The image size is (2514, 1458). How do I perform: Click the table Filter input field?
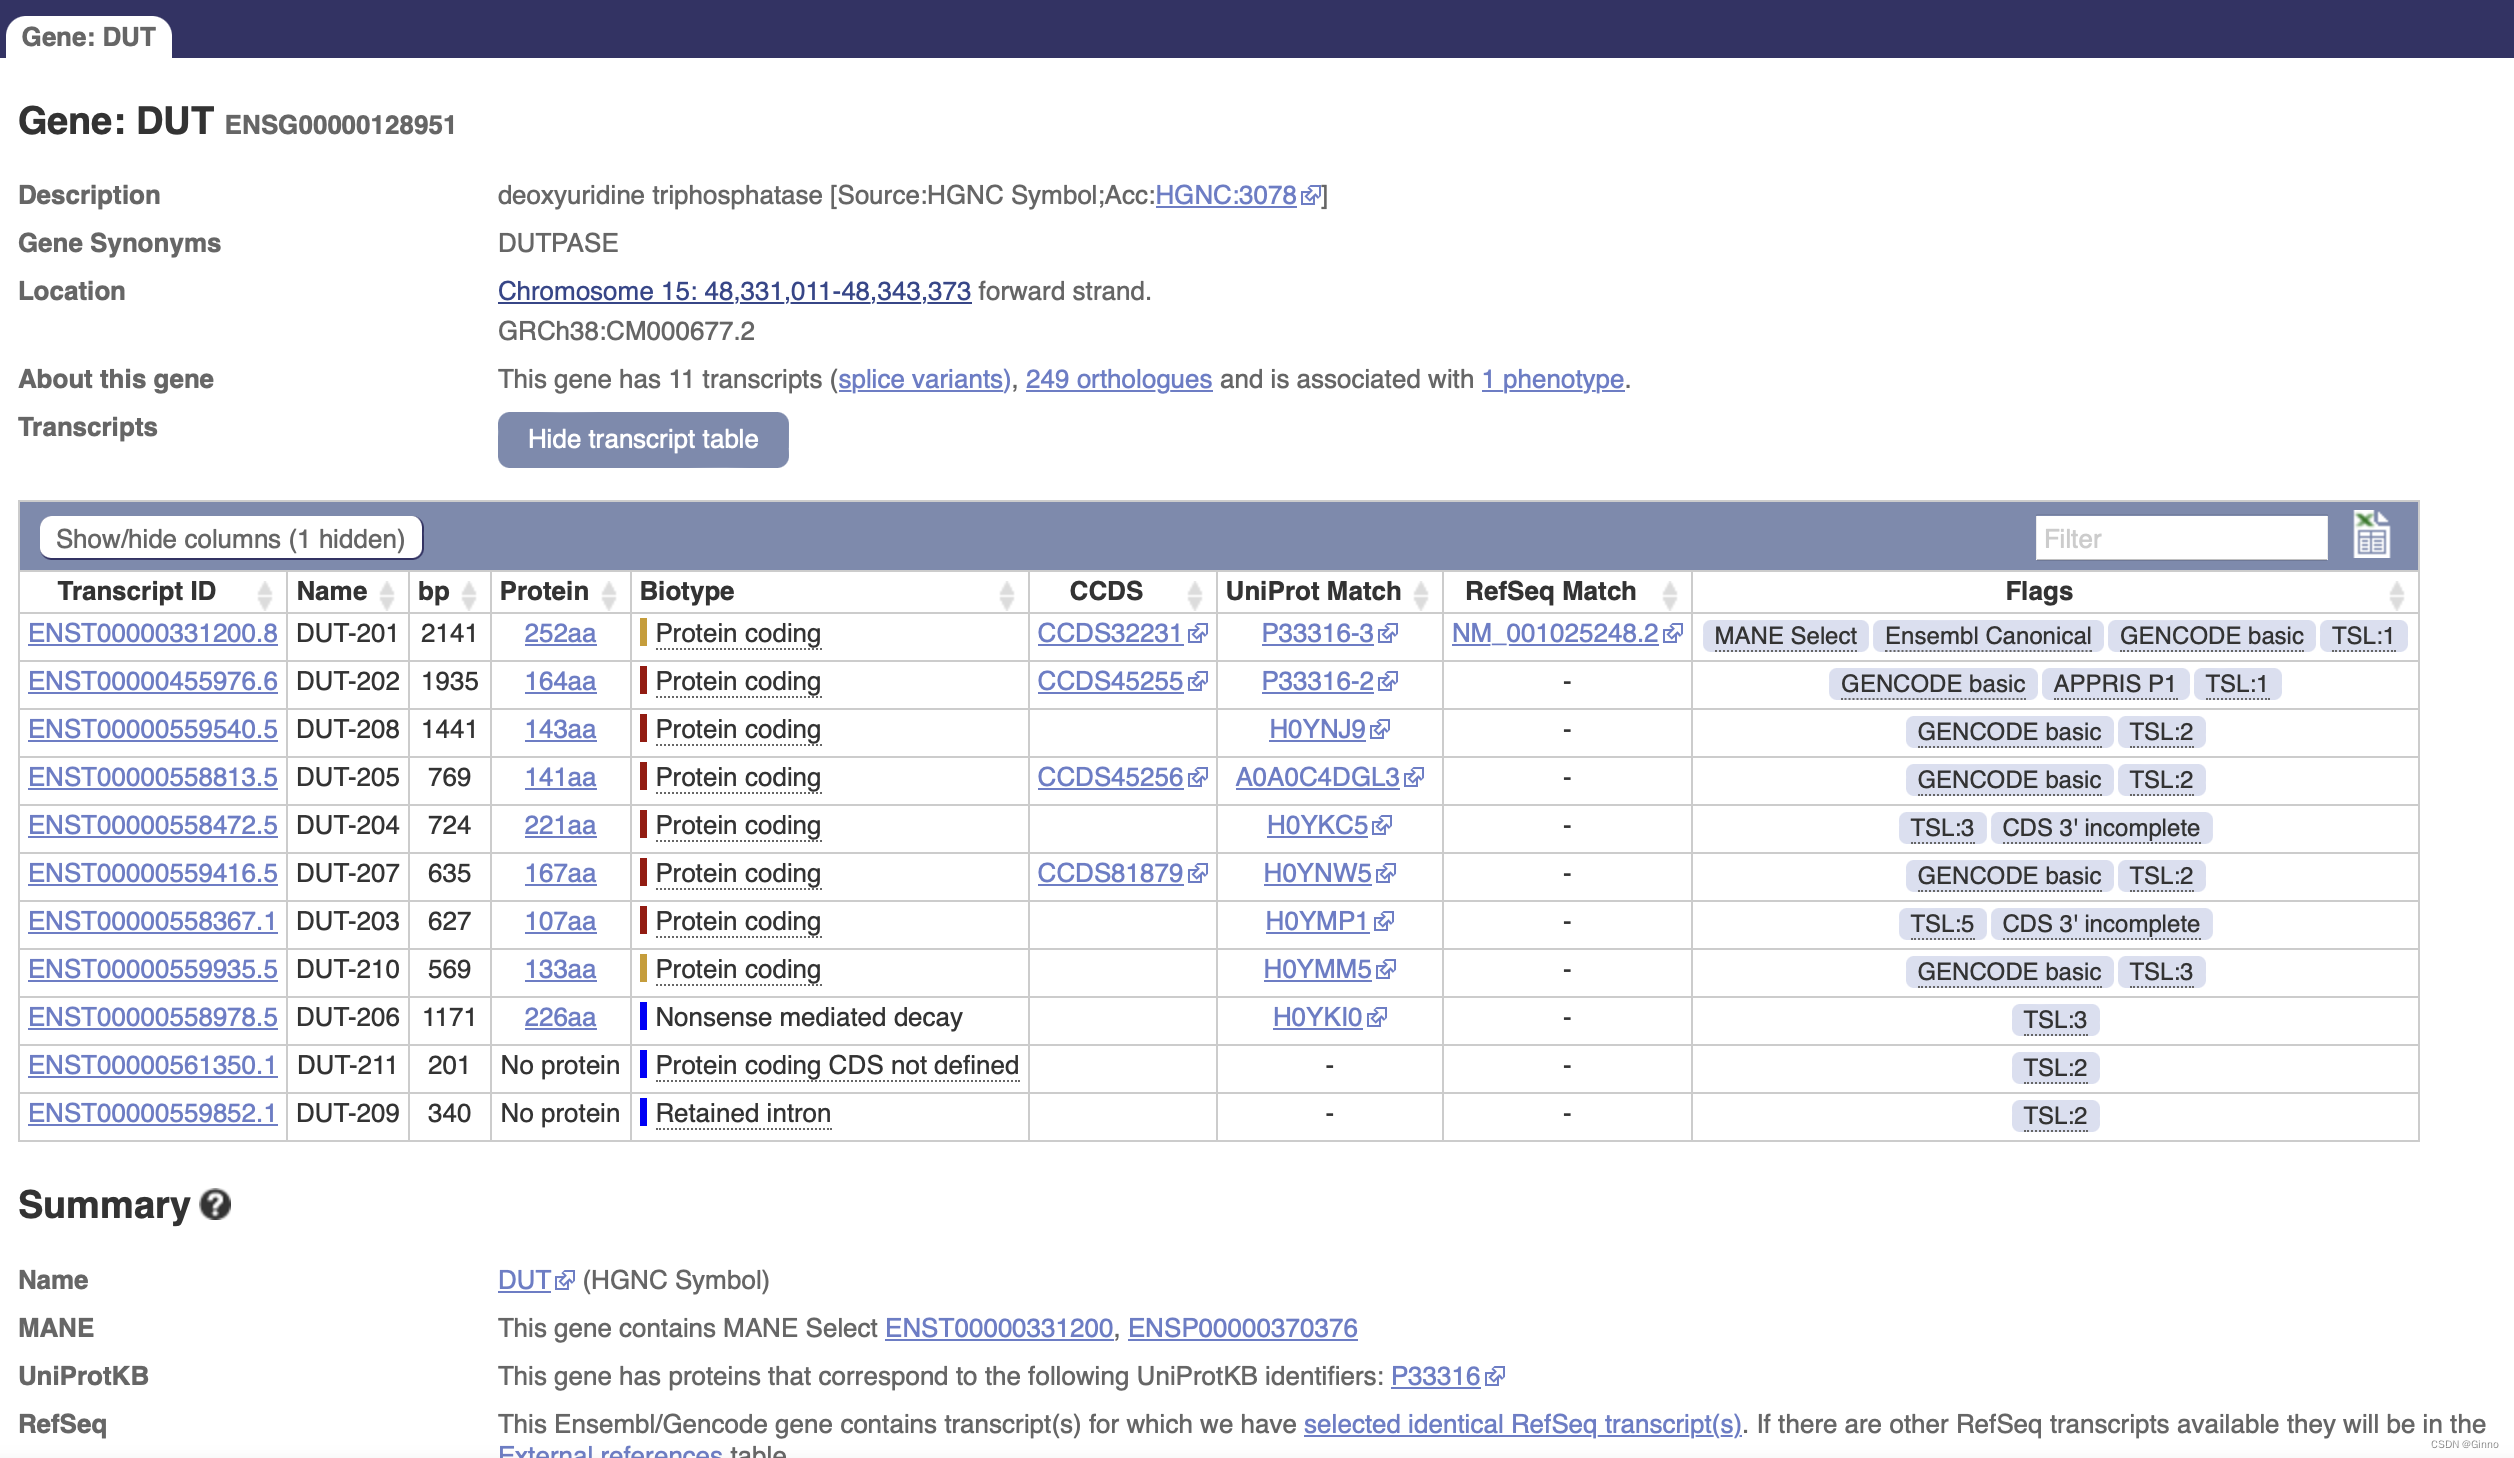coord(2181,539)
